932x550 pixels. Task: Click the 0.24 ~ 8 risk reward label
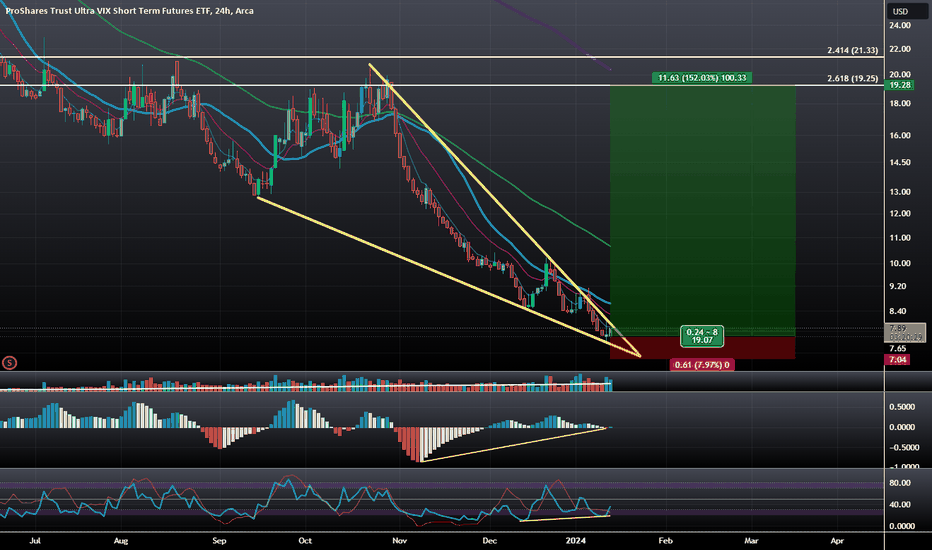(702, 336)
